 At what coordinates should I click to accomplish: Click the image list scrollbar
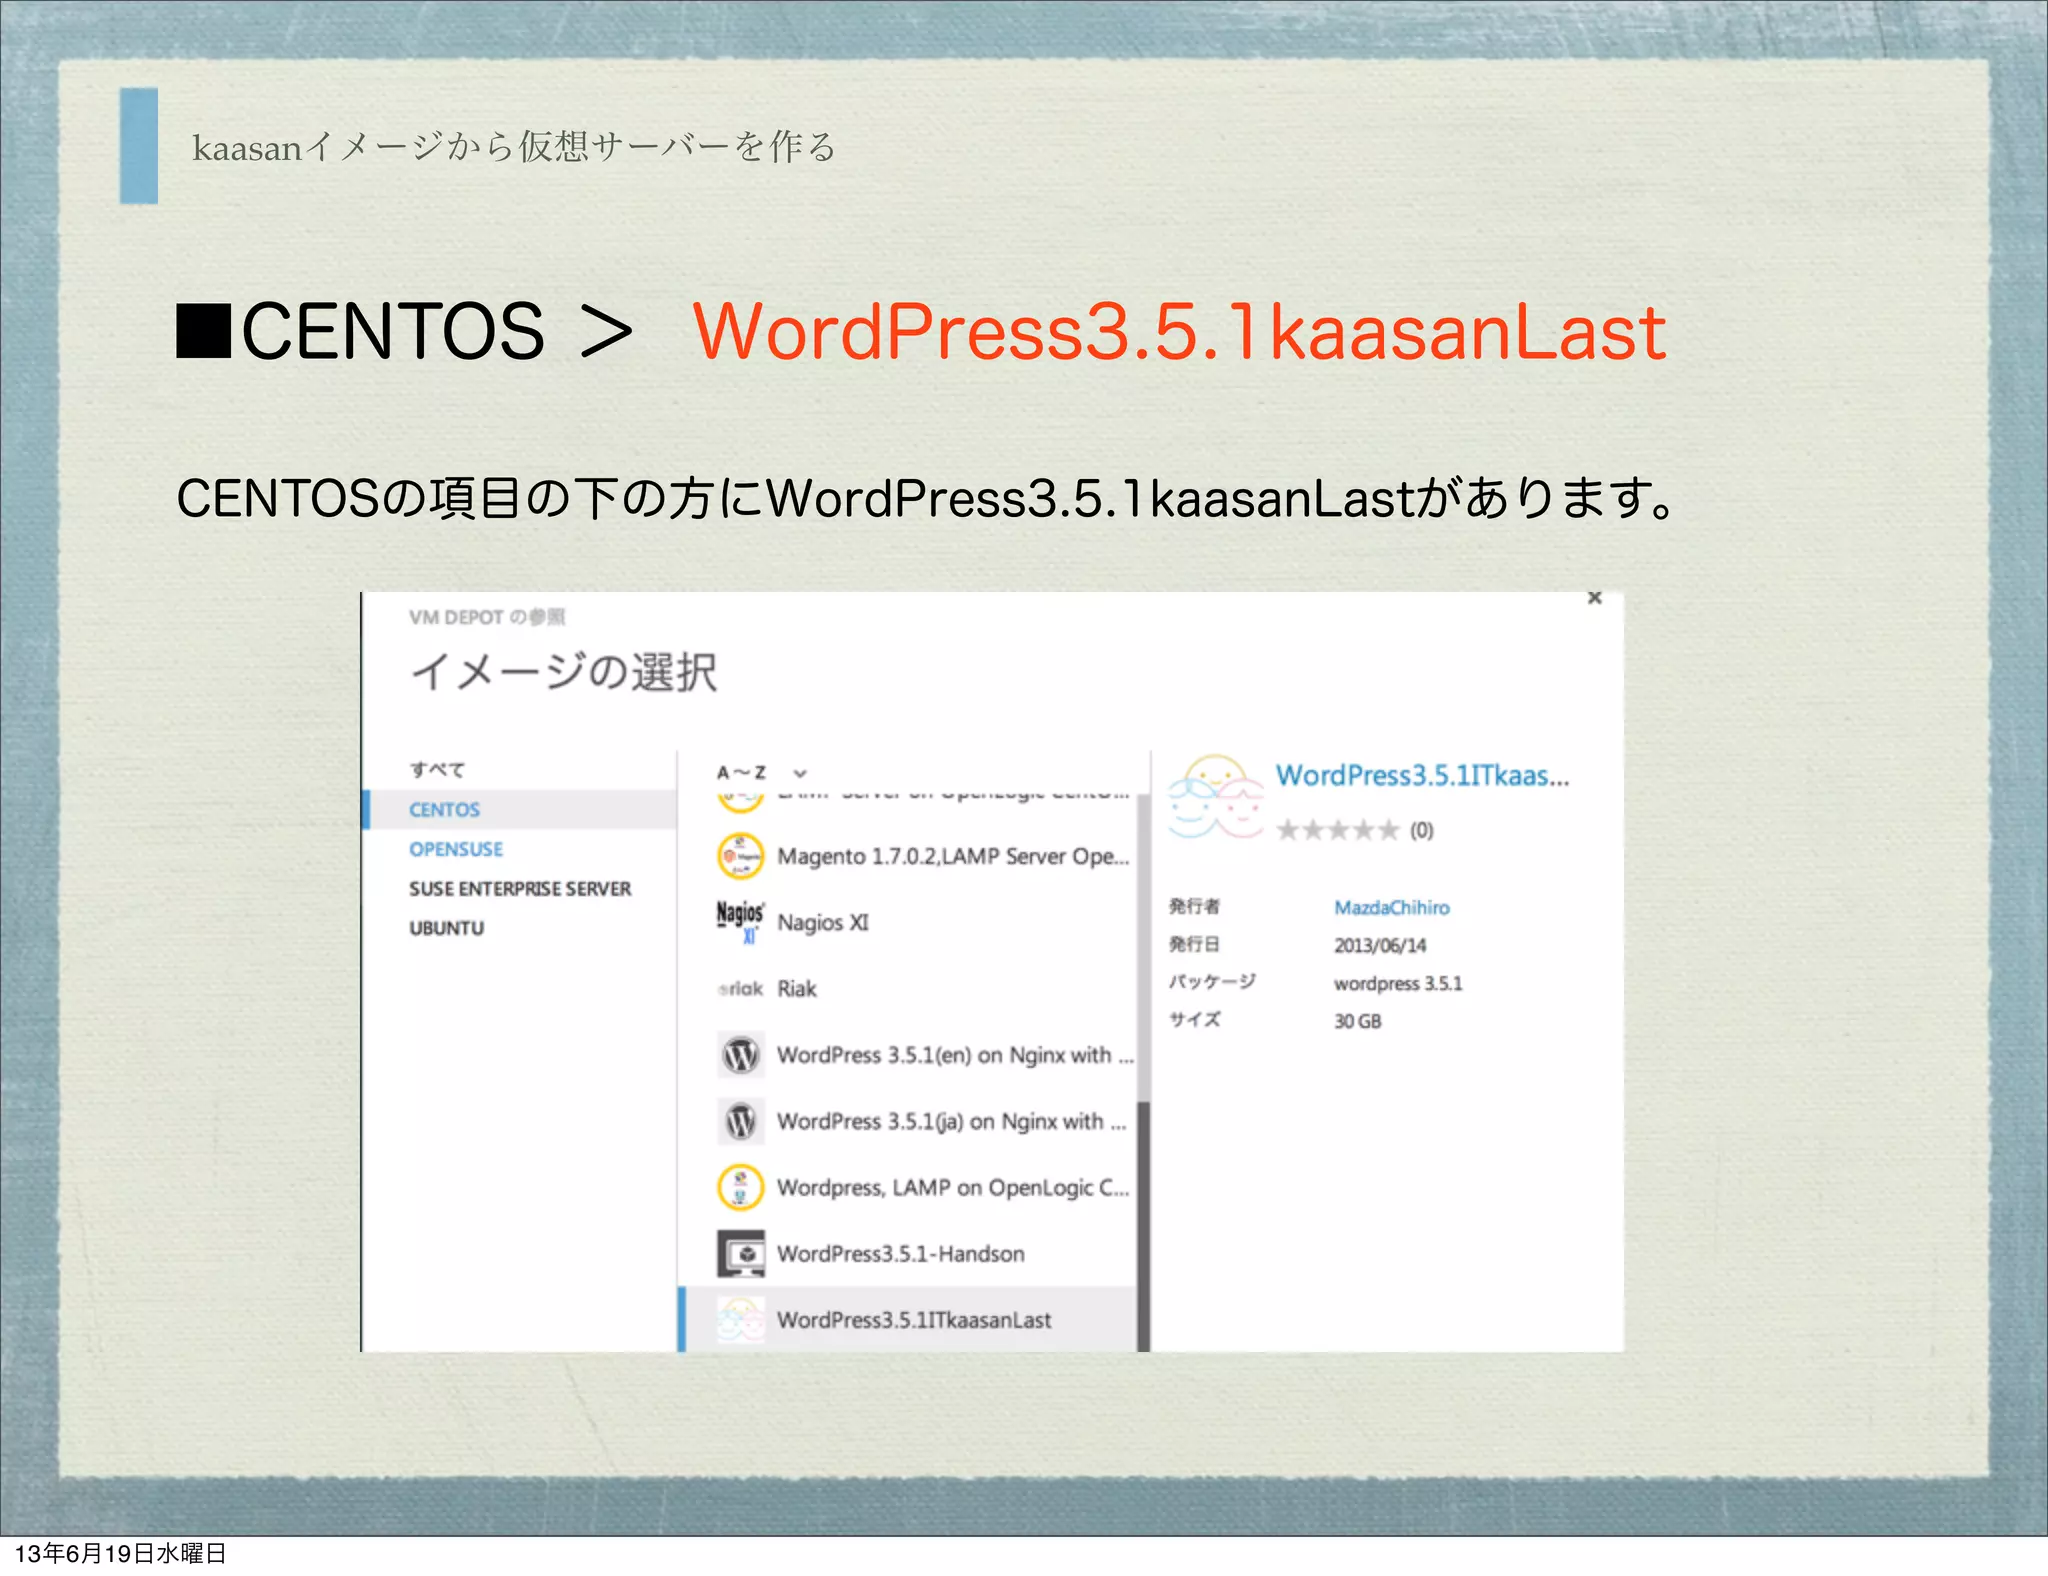1143,1225
